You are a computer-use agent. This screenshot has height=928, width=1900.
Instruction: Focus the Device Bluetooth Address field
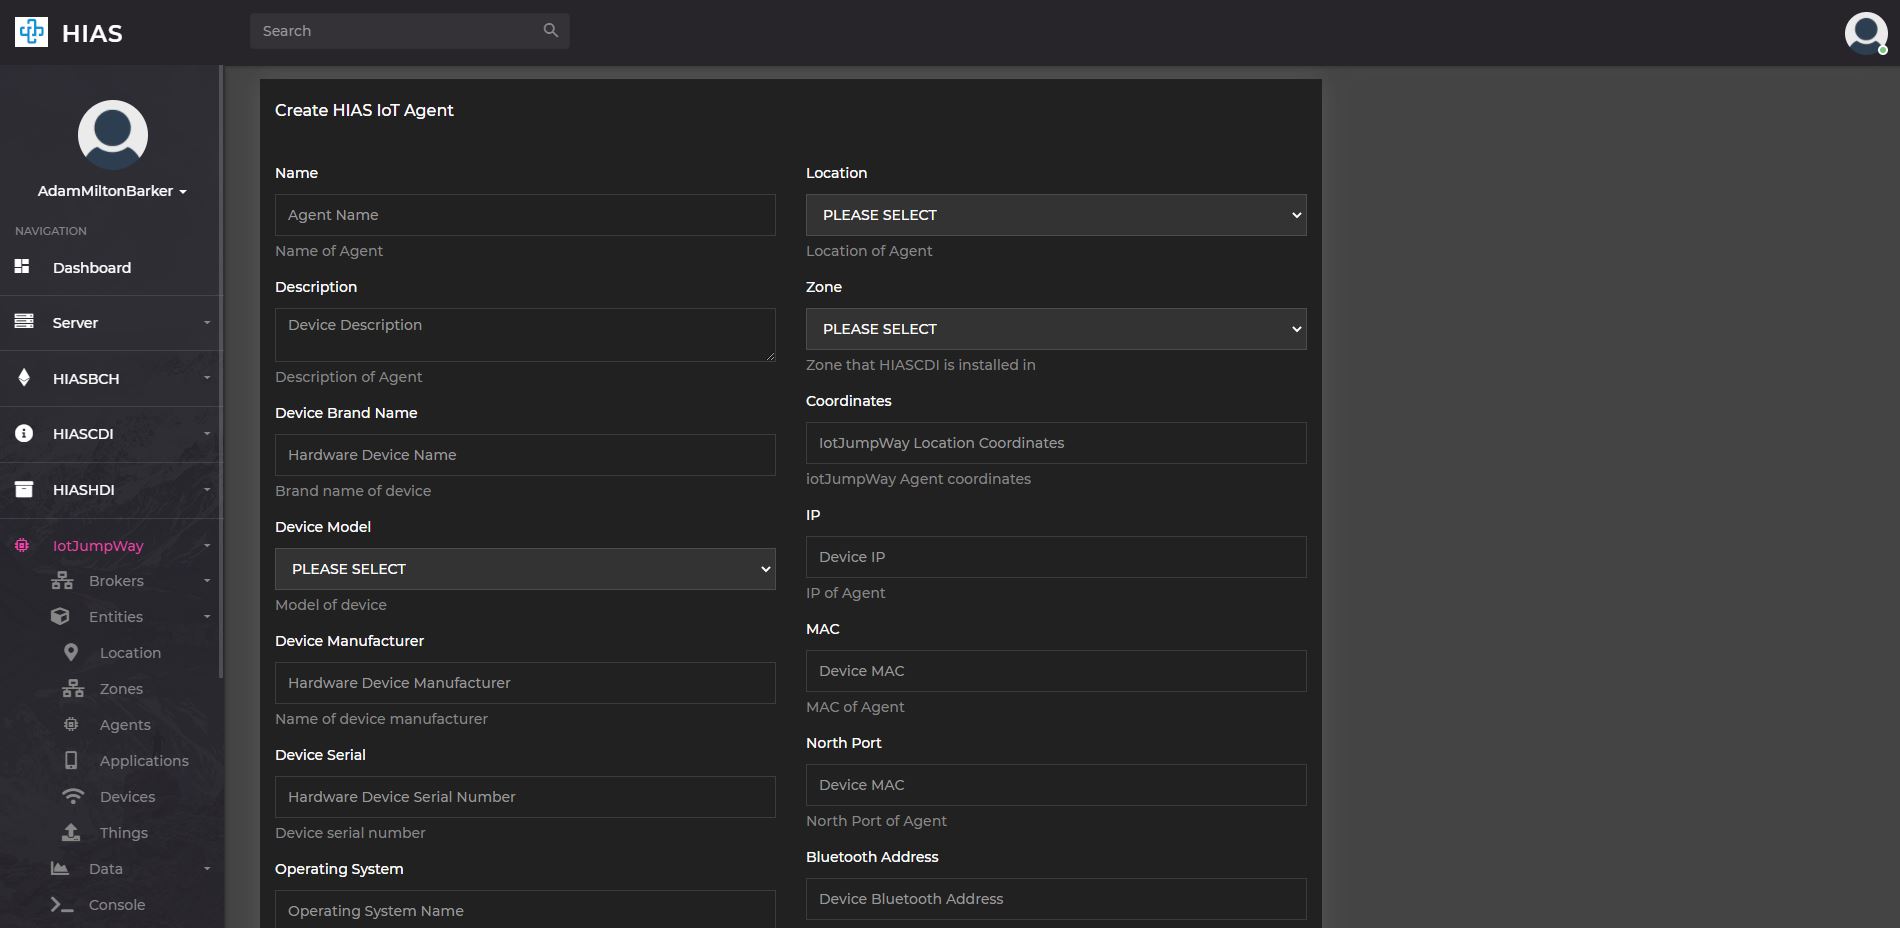[1056, 899]
